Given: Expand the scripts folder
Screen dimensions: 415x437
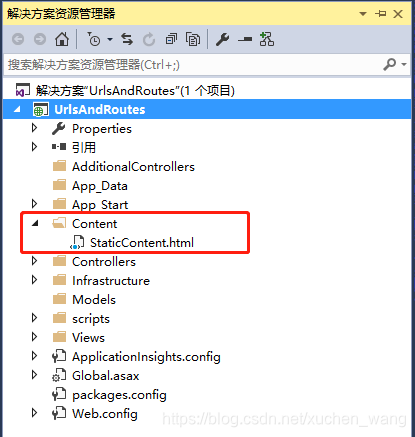Looking at the screenshot, I should (34, 318).
